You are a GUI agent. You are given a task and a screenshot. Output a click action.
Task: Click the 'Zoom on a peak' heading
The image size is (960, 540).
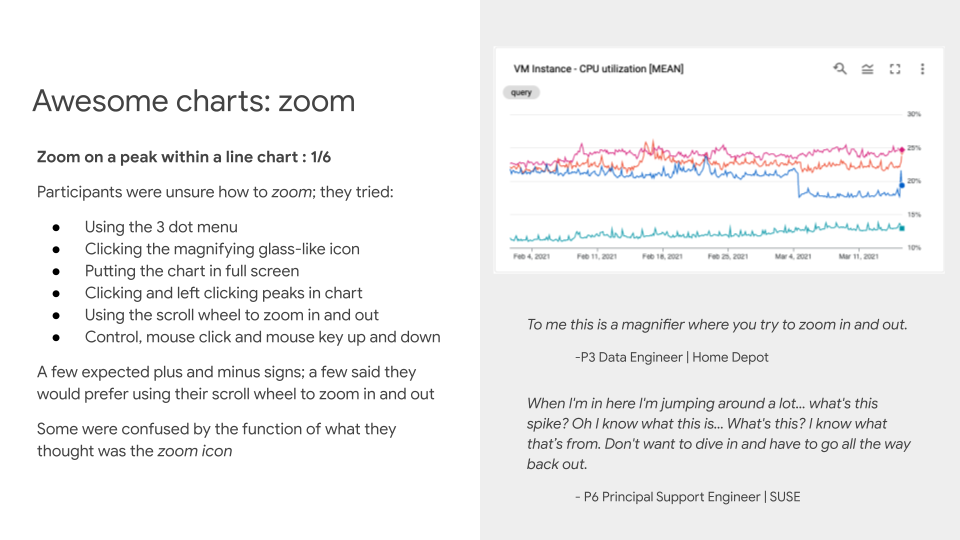coord(183,157)
